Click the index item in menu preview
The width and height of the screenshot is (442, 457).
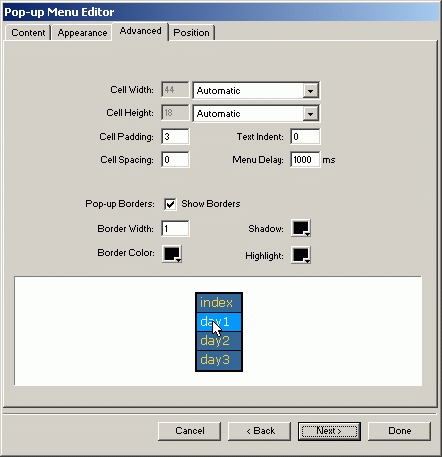pyautogui.click(x=219, y=303)
